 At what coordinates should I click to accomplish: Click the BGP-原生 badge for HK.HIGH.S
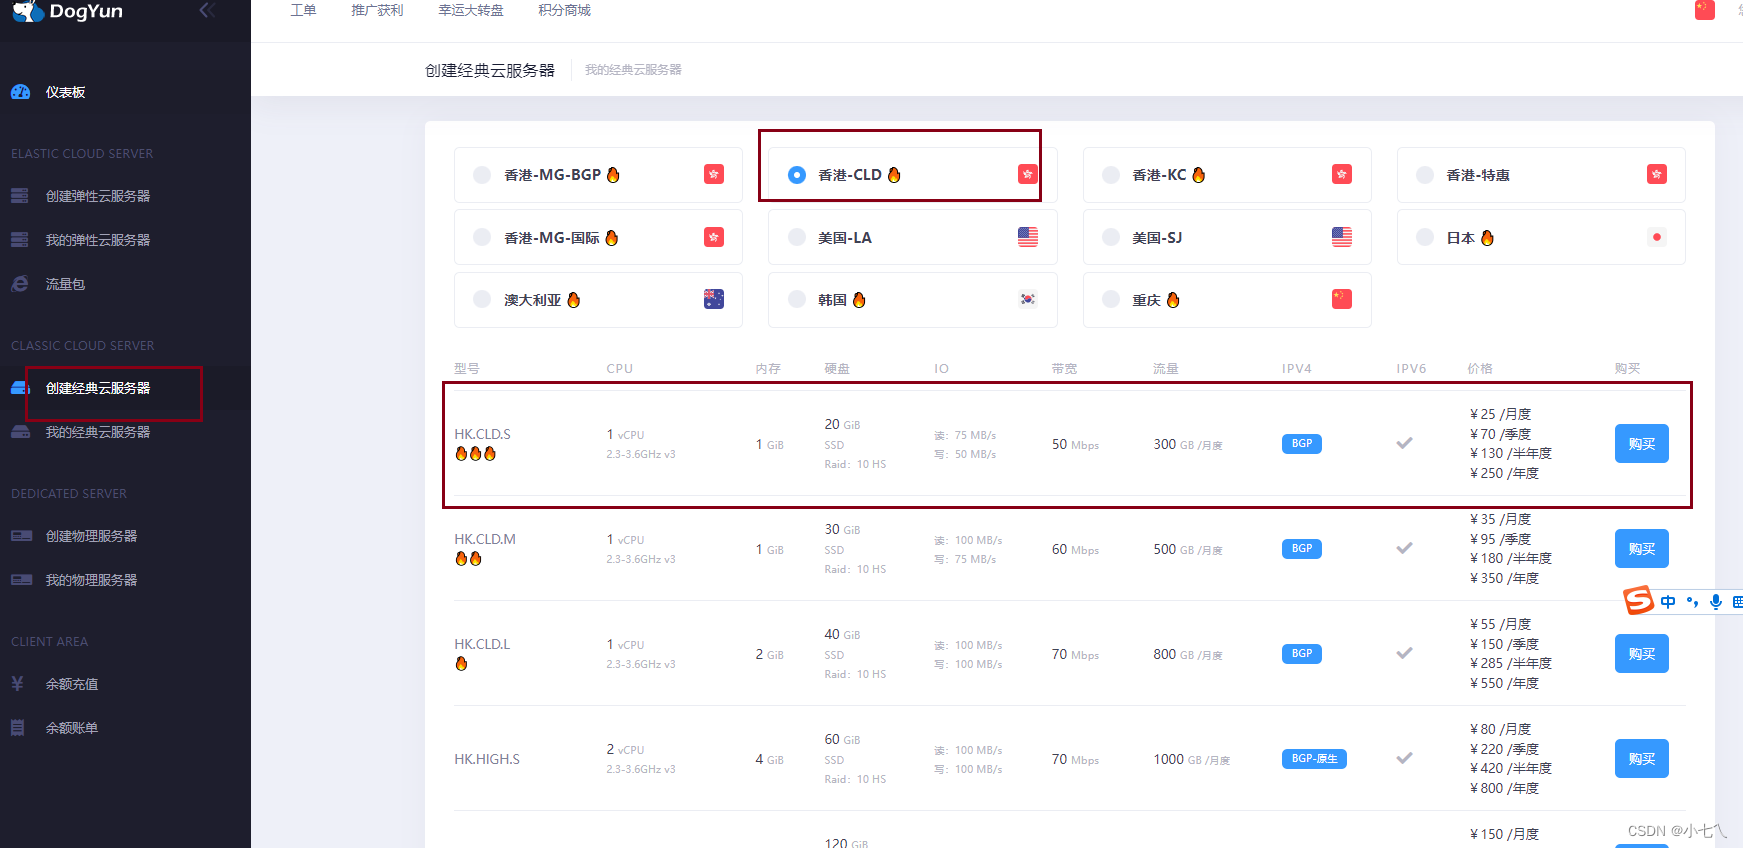(x=1314, y=759)
